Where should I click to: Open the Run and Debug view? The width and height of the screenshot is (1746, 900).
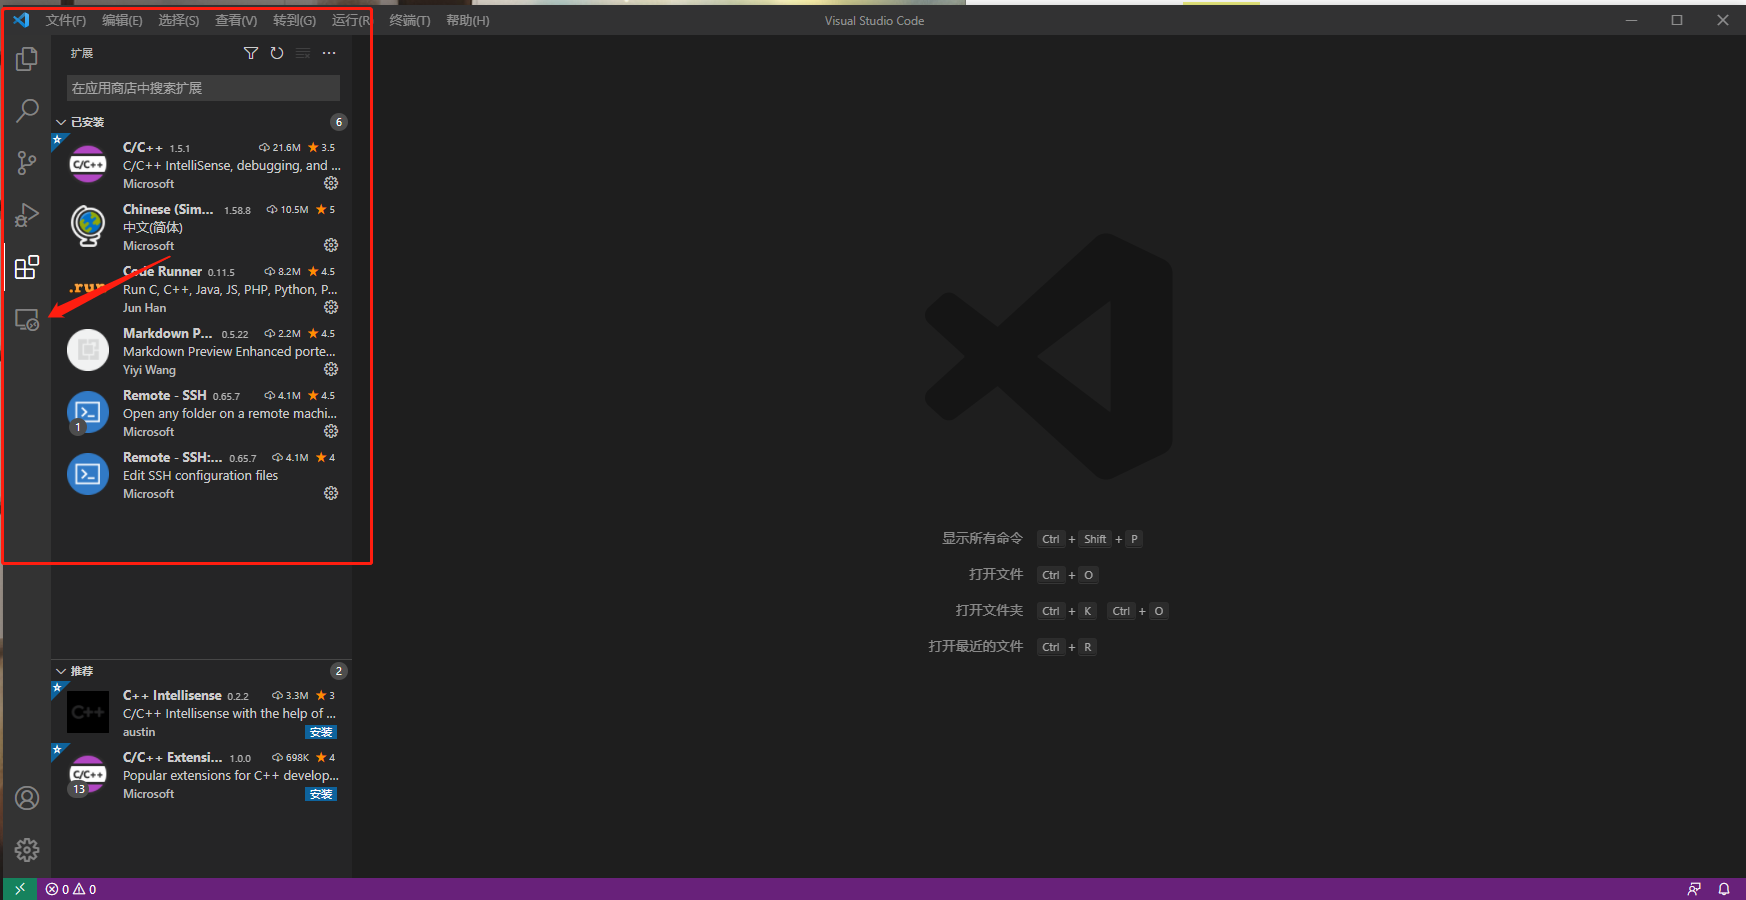(27, 215)
